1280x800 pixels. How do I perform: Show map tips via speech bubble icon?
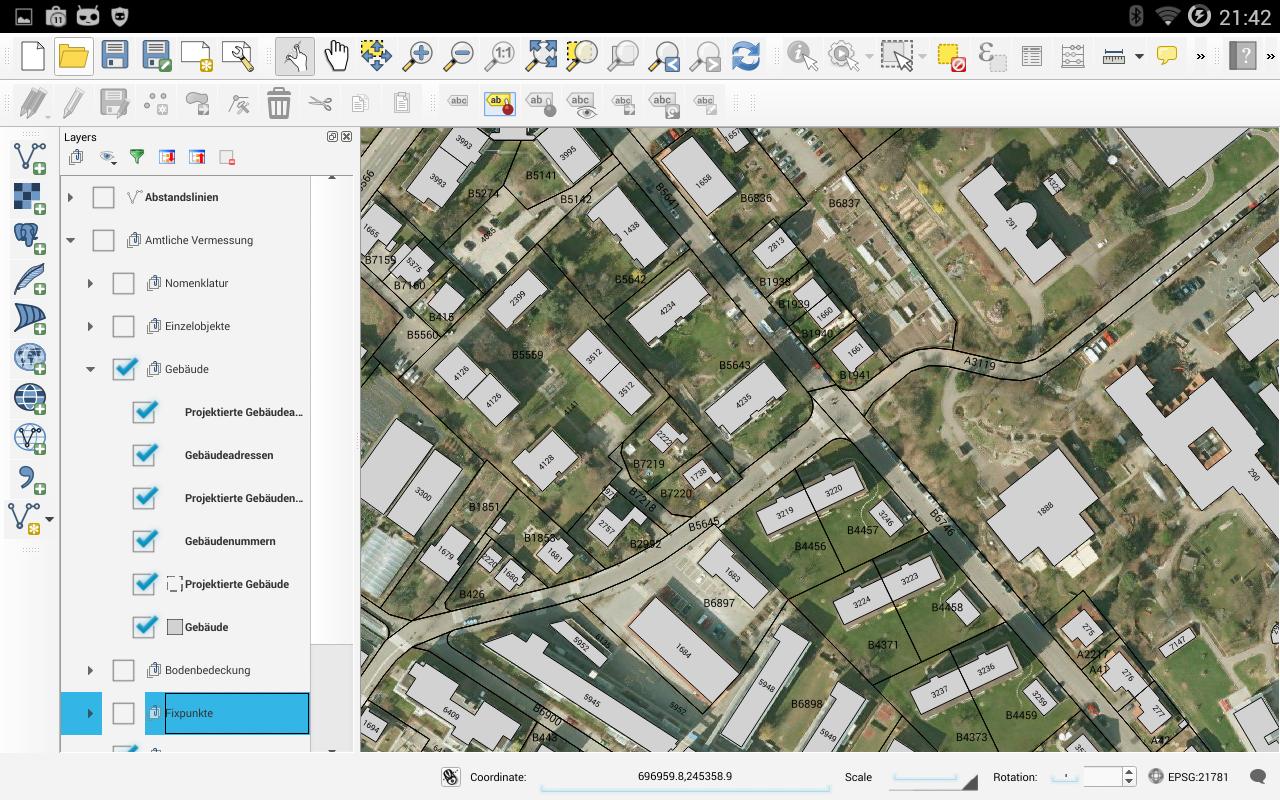pyautogui.click(x=1166, y=56)
